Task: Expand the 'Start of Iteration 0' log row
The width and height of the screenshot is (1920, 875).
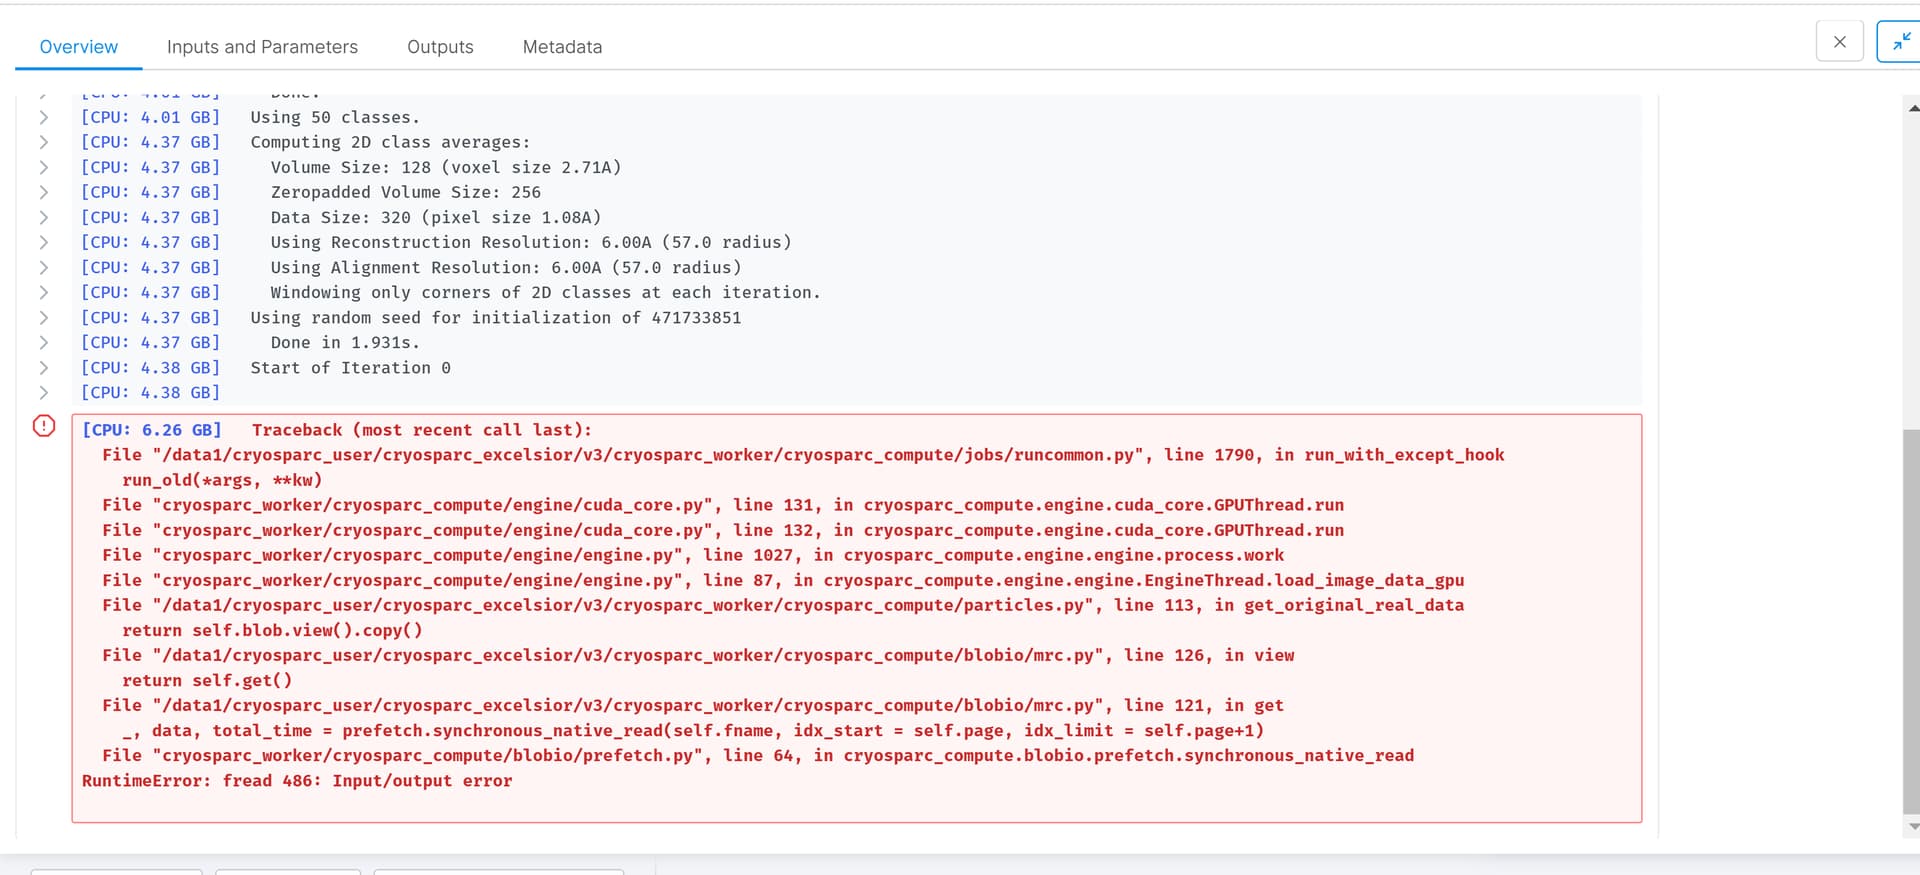Action: coord(44,367)
